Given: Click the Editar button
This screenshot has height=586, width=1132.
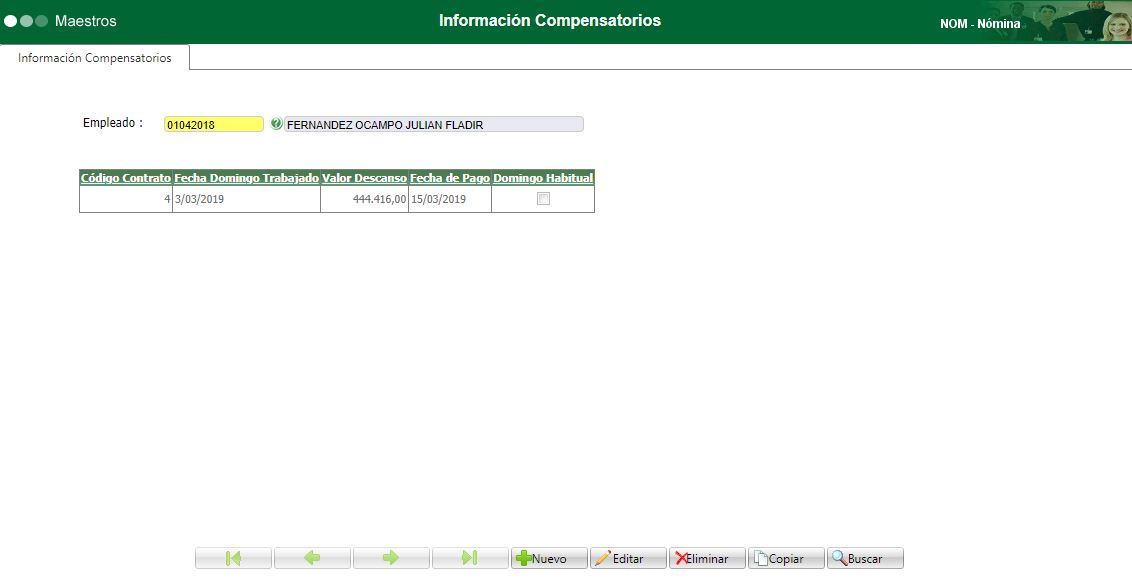Looking at the screenshot, I should (628, 558).
